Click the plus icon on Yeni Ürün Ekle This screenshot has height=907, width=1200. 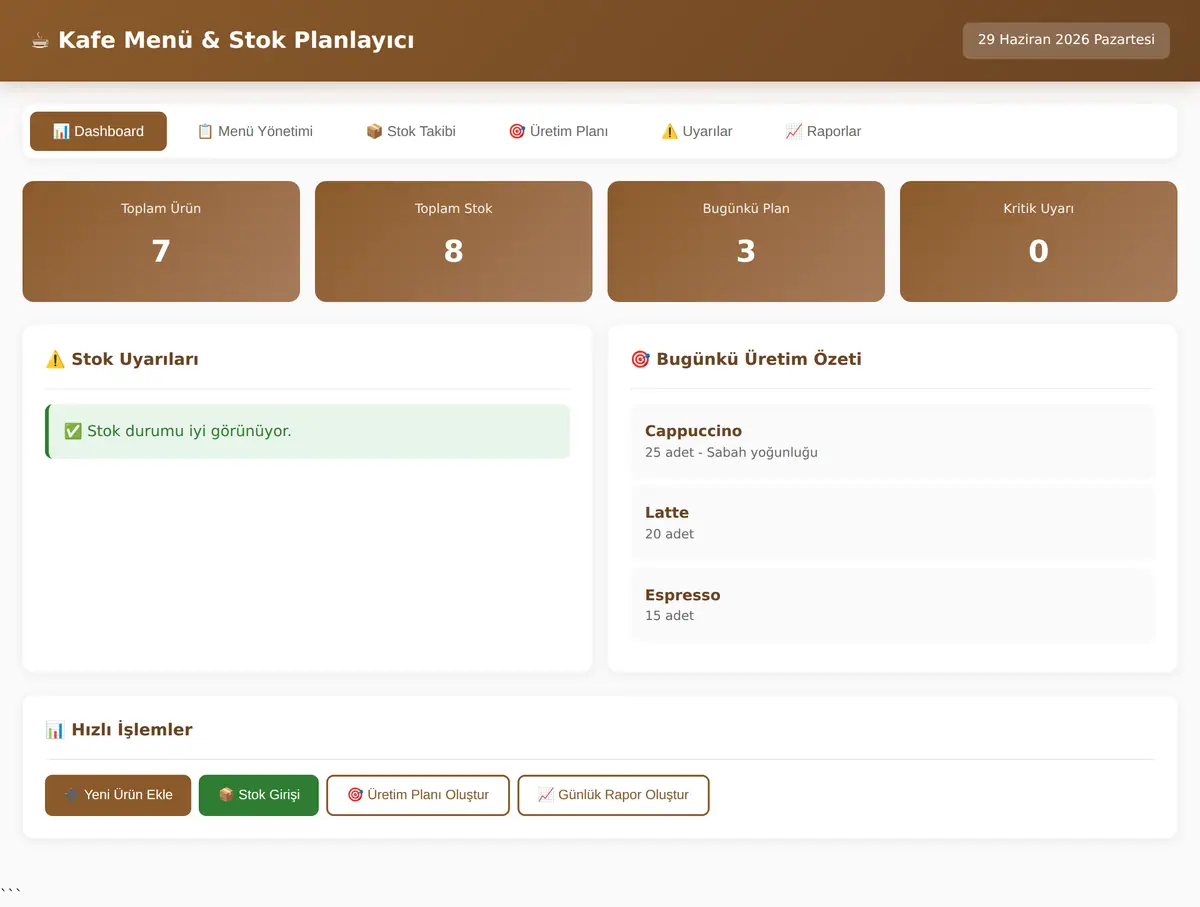pyautogui.click(x=72, y=795)
